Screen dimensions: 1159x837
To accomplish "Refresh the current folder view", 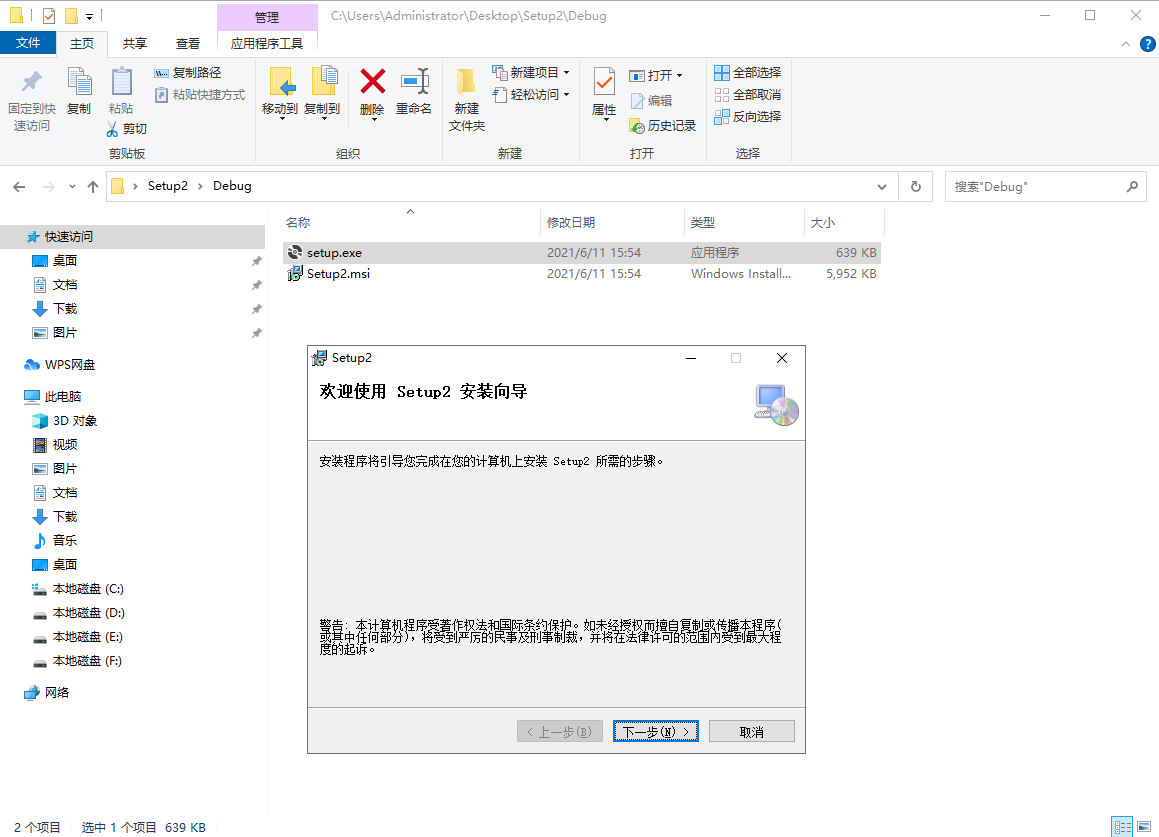I will tap(916, 186).
